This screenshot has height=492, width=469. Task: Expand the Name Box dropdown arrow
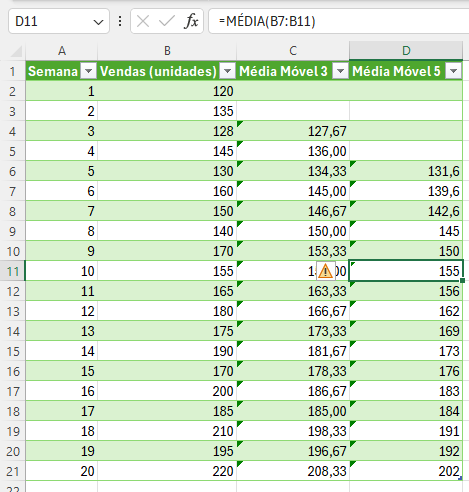pyautogui.click(x=98, y=22)
